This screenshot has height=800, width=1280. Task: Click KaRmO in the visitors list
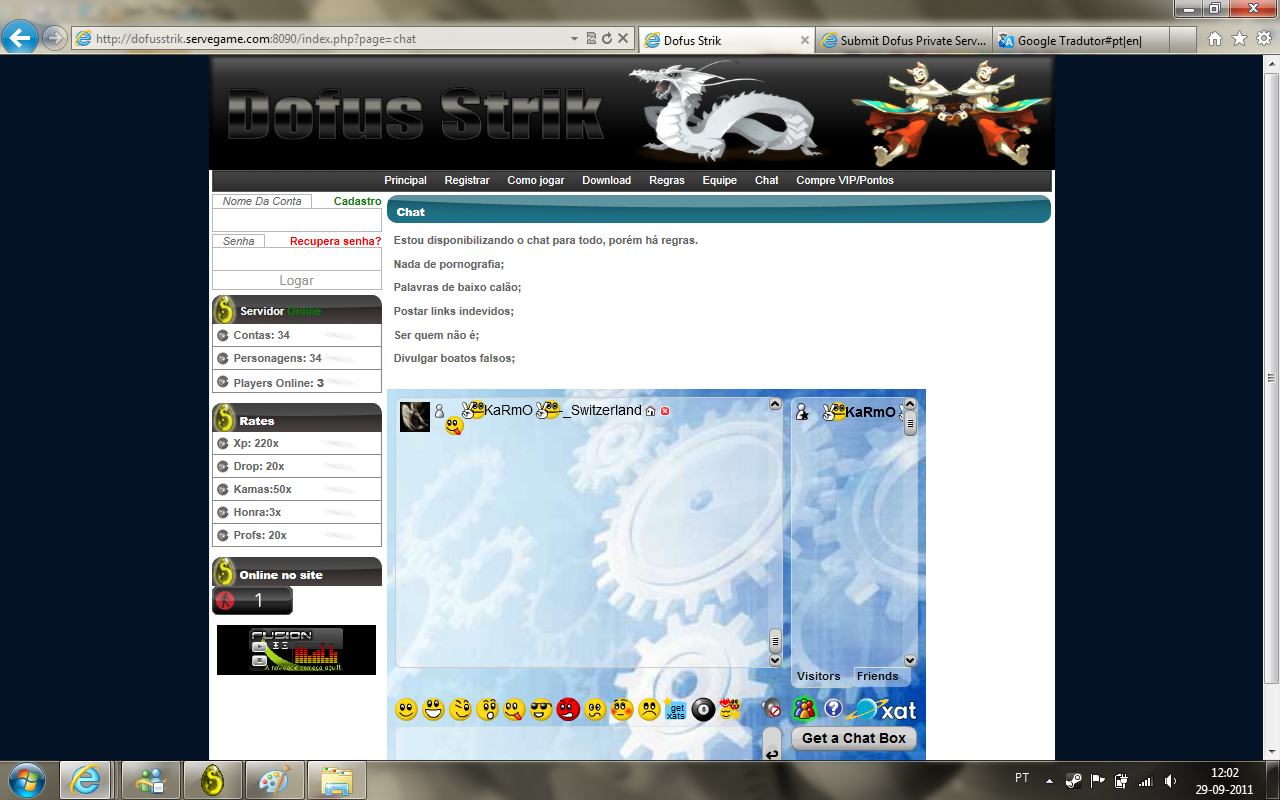coord(870,412)
